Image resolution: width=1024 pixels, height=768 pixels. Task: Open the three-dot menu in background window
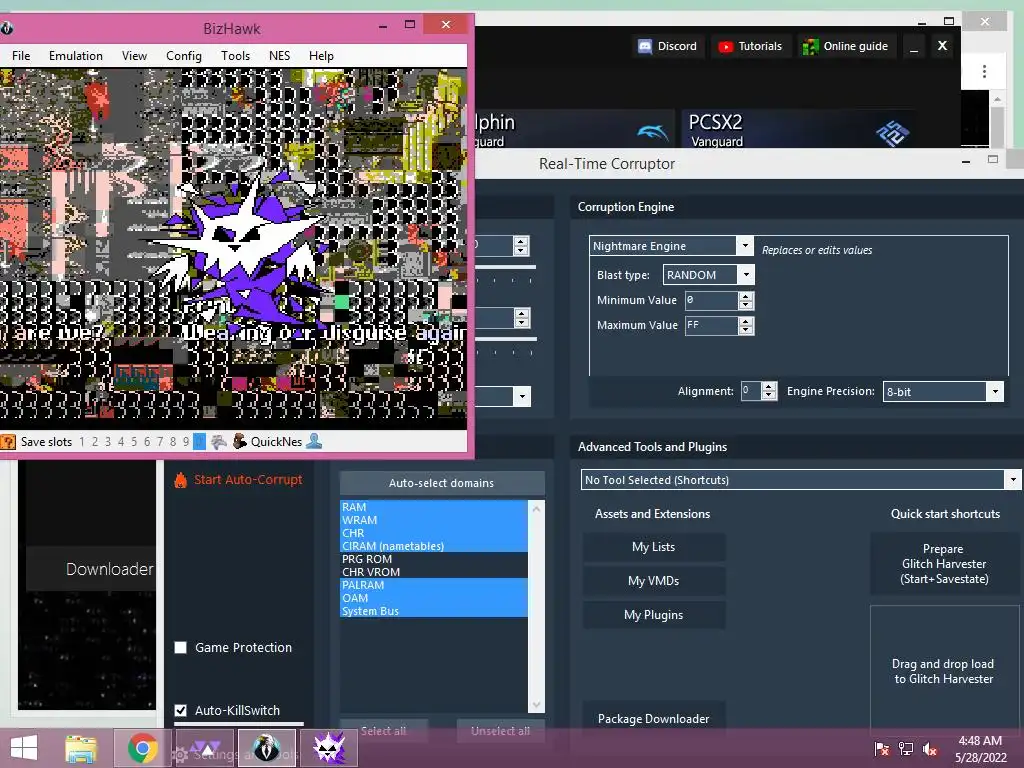tap(984, 71)
